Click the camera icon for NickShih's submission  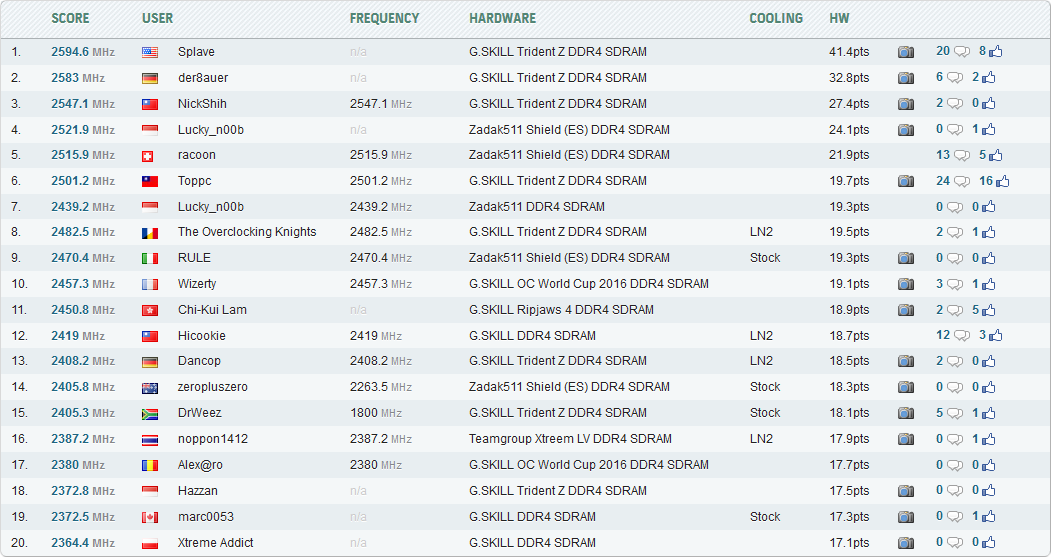(905, 104)
